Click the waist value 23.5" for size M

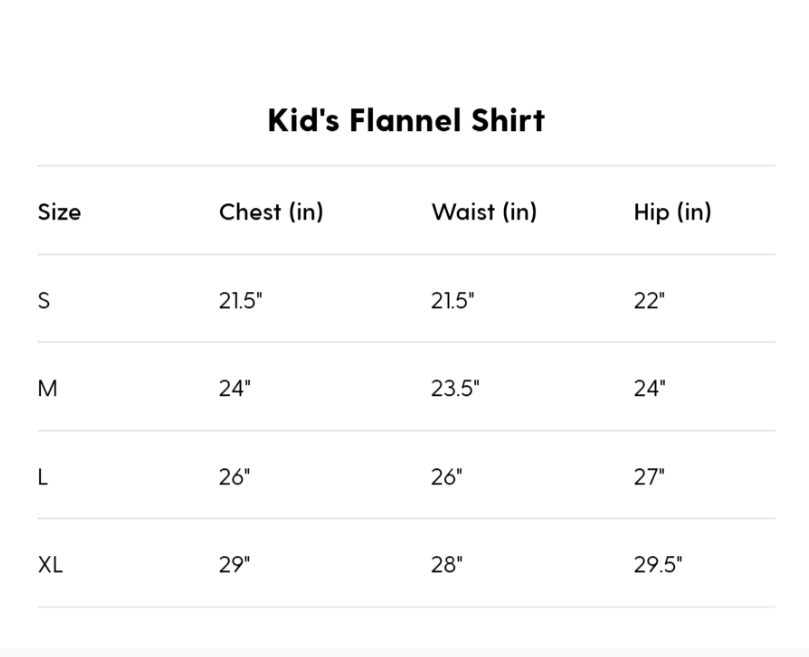click(x=455, y=388)
